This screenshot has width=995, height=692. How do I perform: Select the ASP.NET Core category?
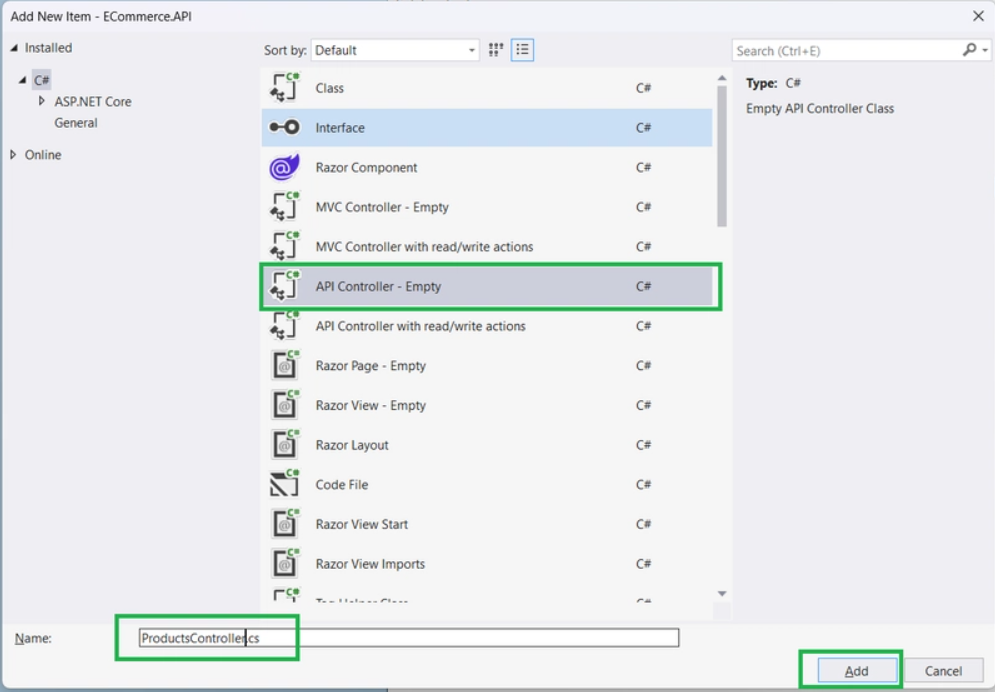93,101
